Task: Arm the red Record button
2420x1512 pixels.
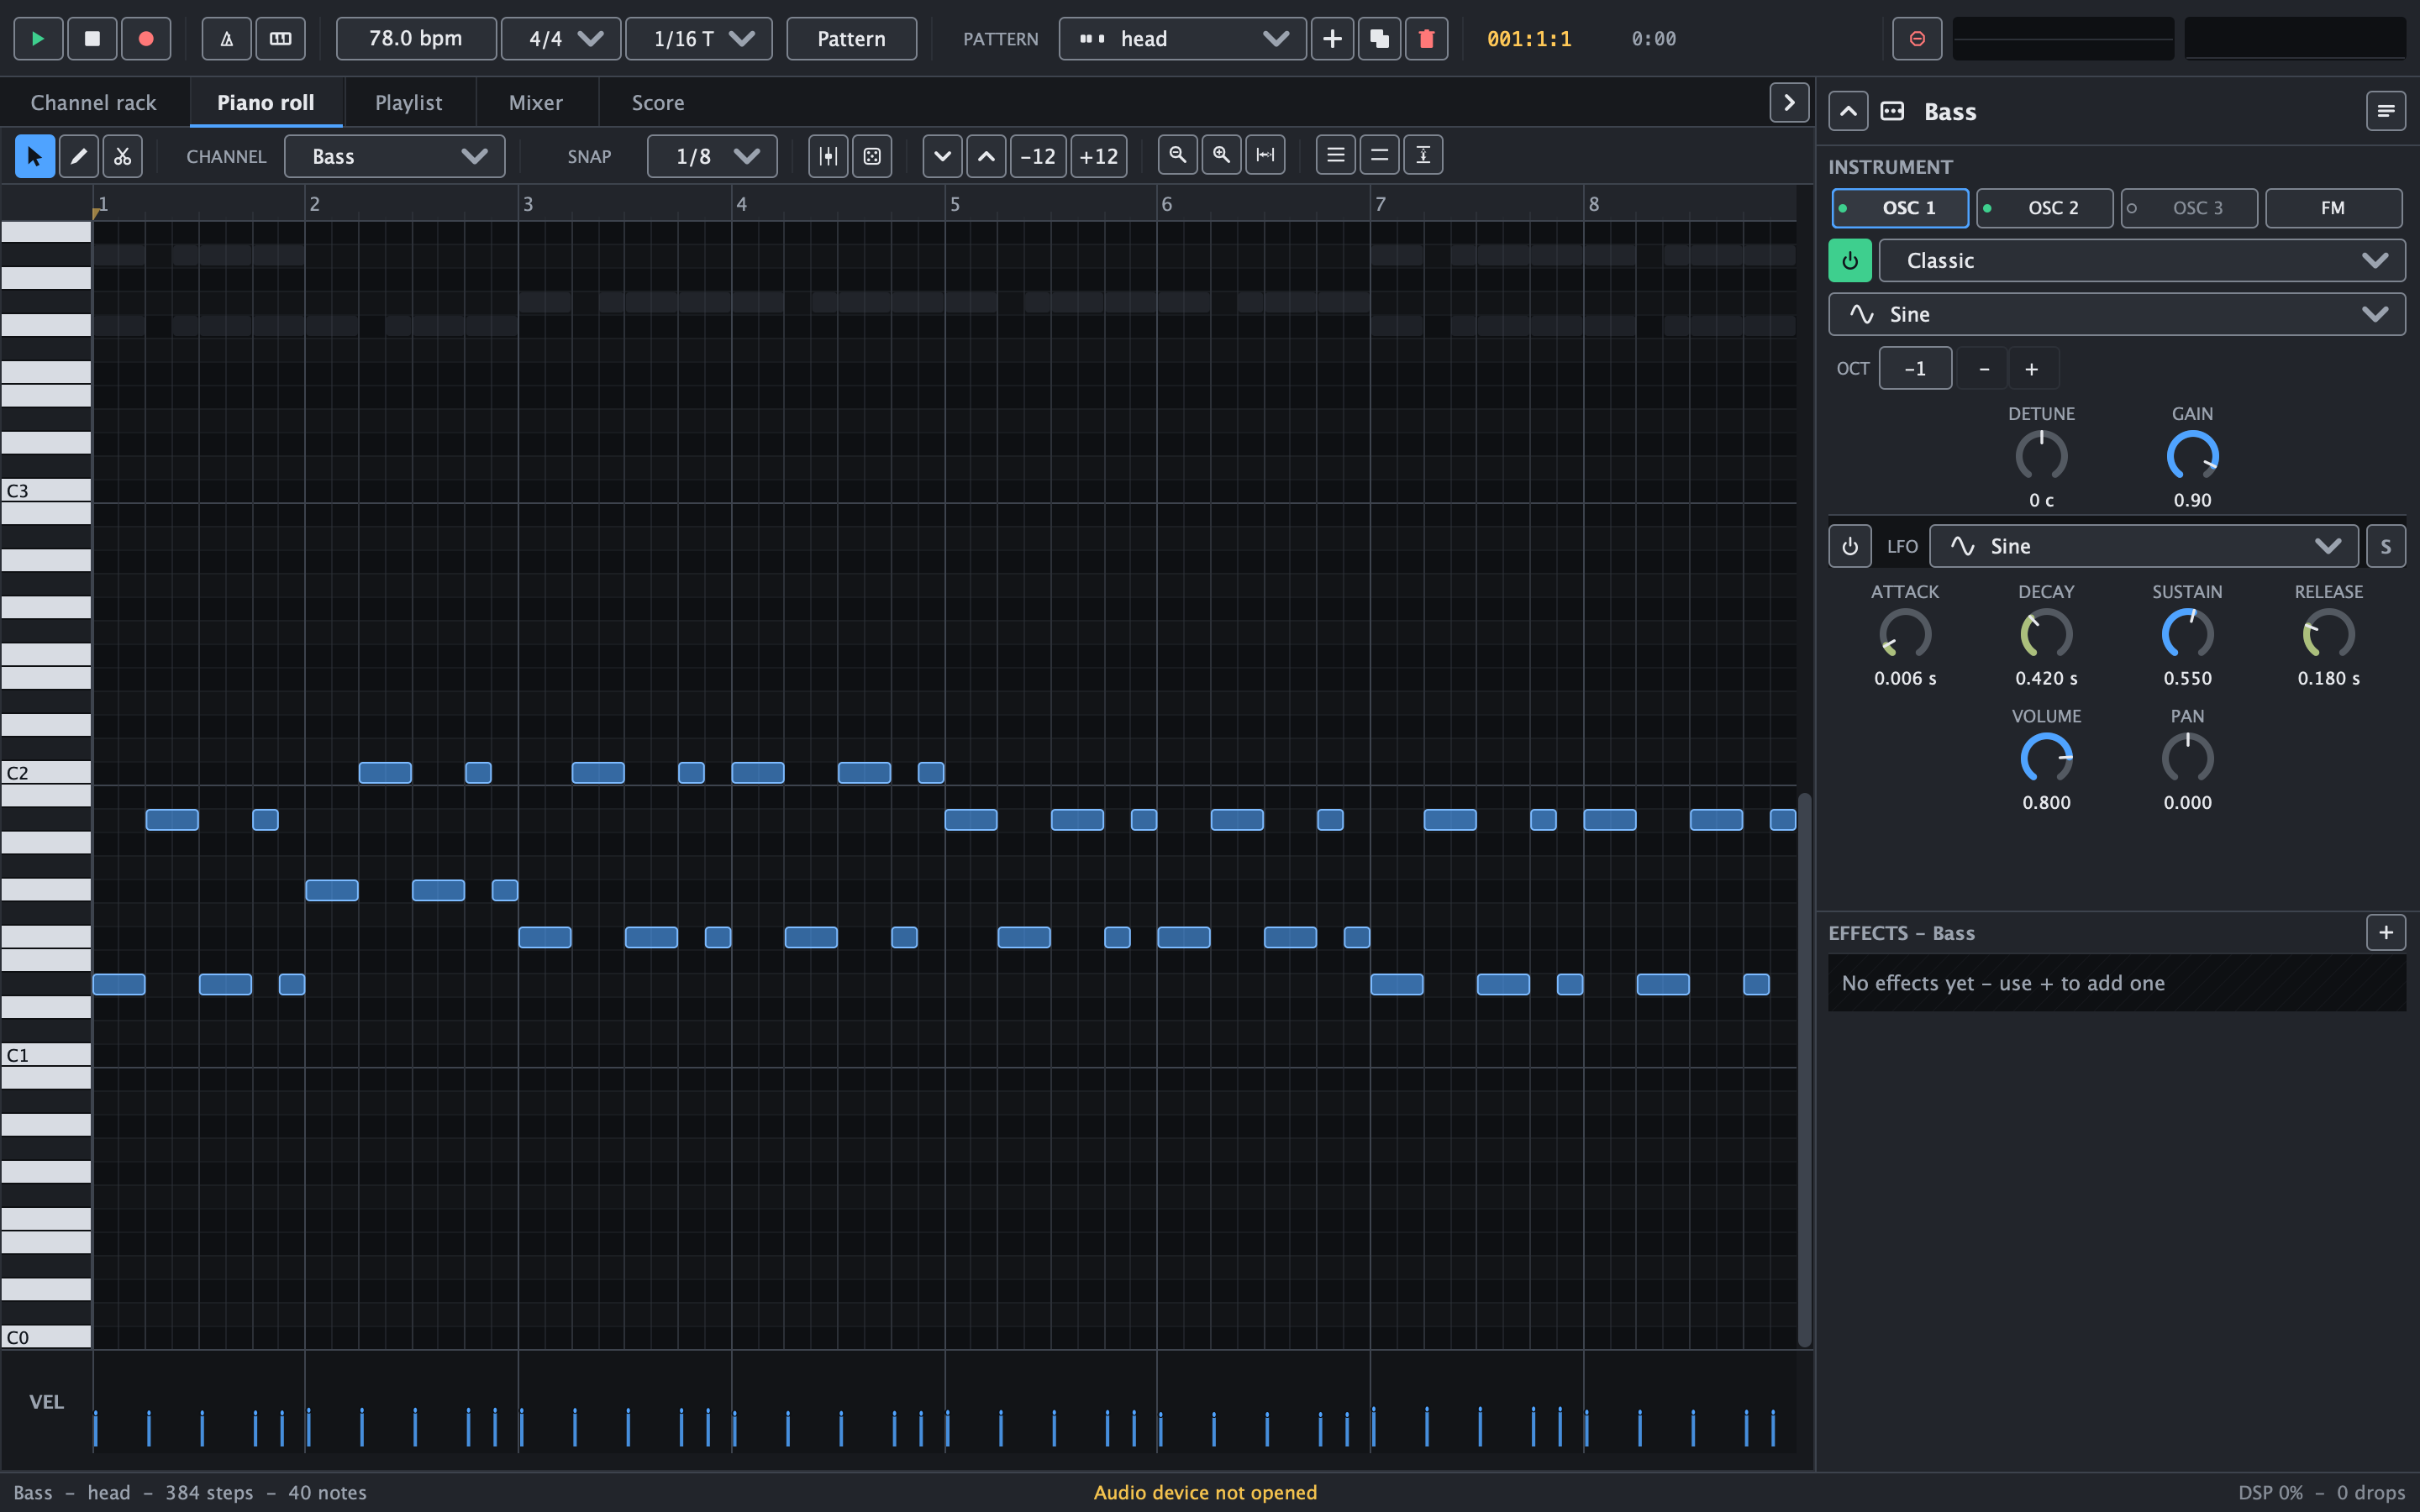Action: (x=146, y=39)
